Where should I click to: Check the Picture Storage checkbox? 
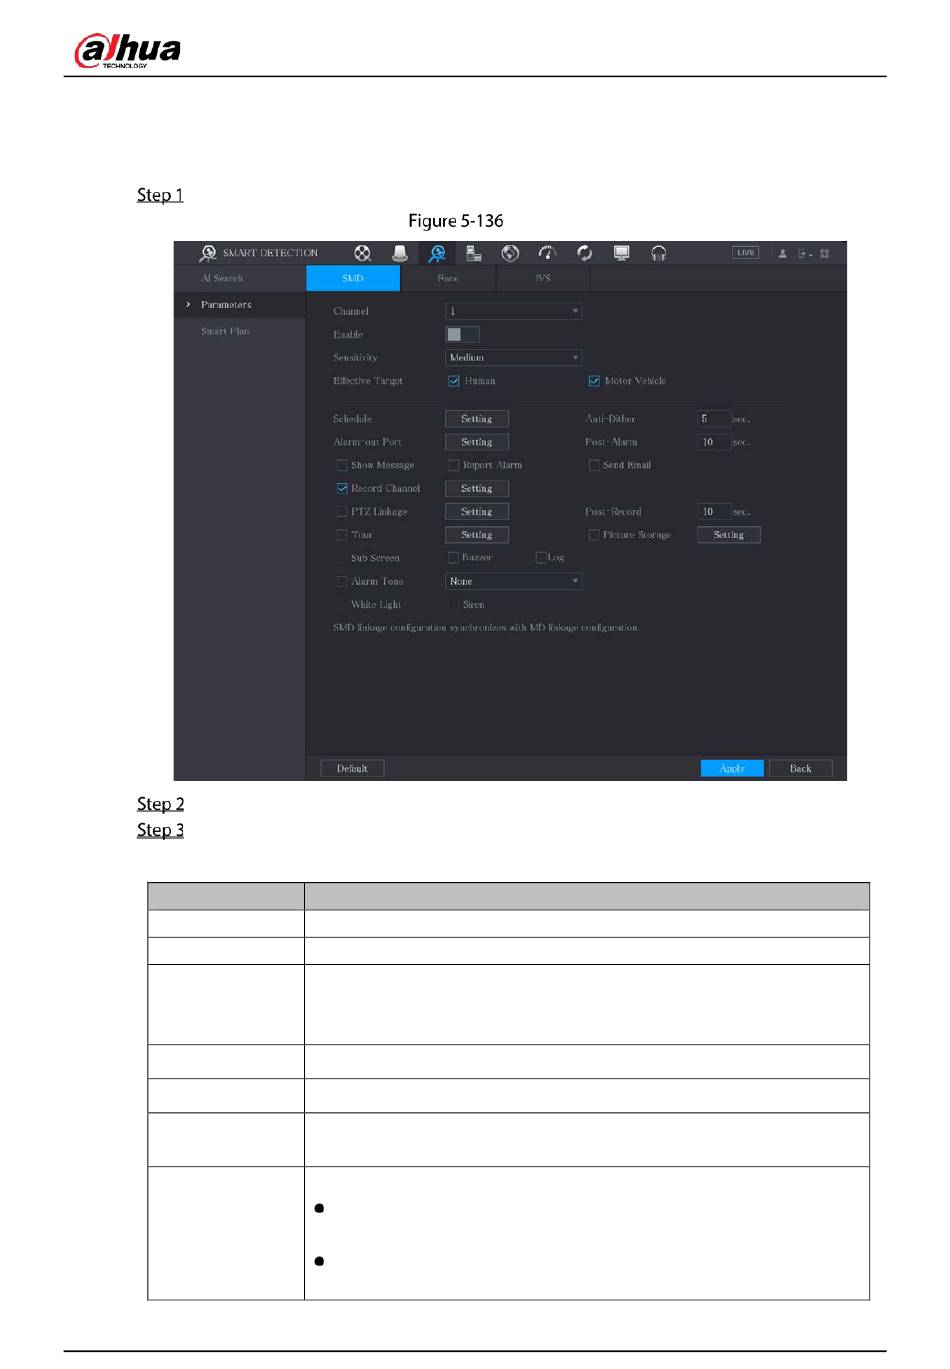coord(594,535)
